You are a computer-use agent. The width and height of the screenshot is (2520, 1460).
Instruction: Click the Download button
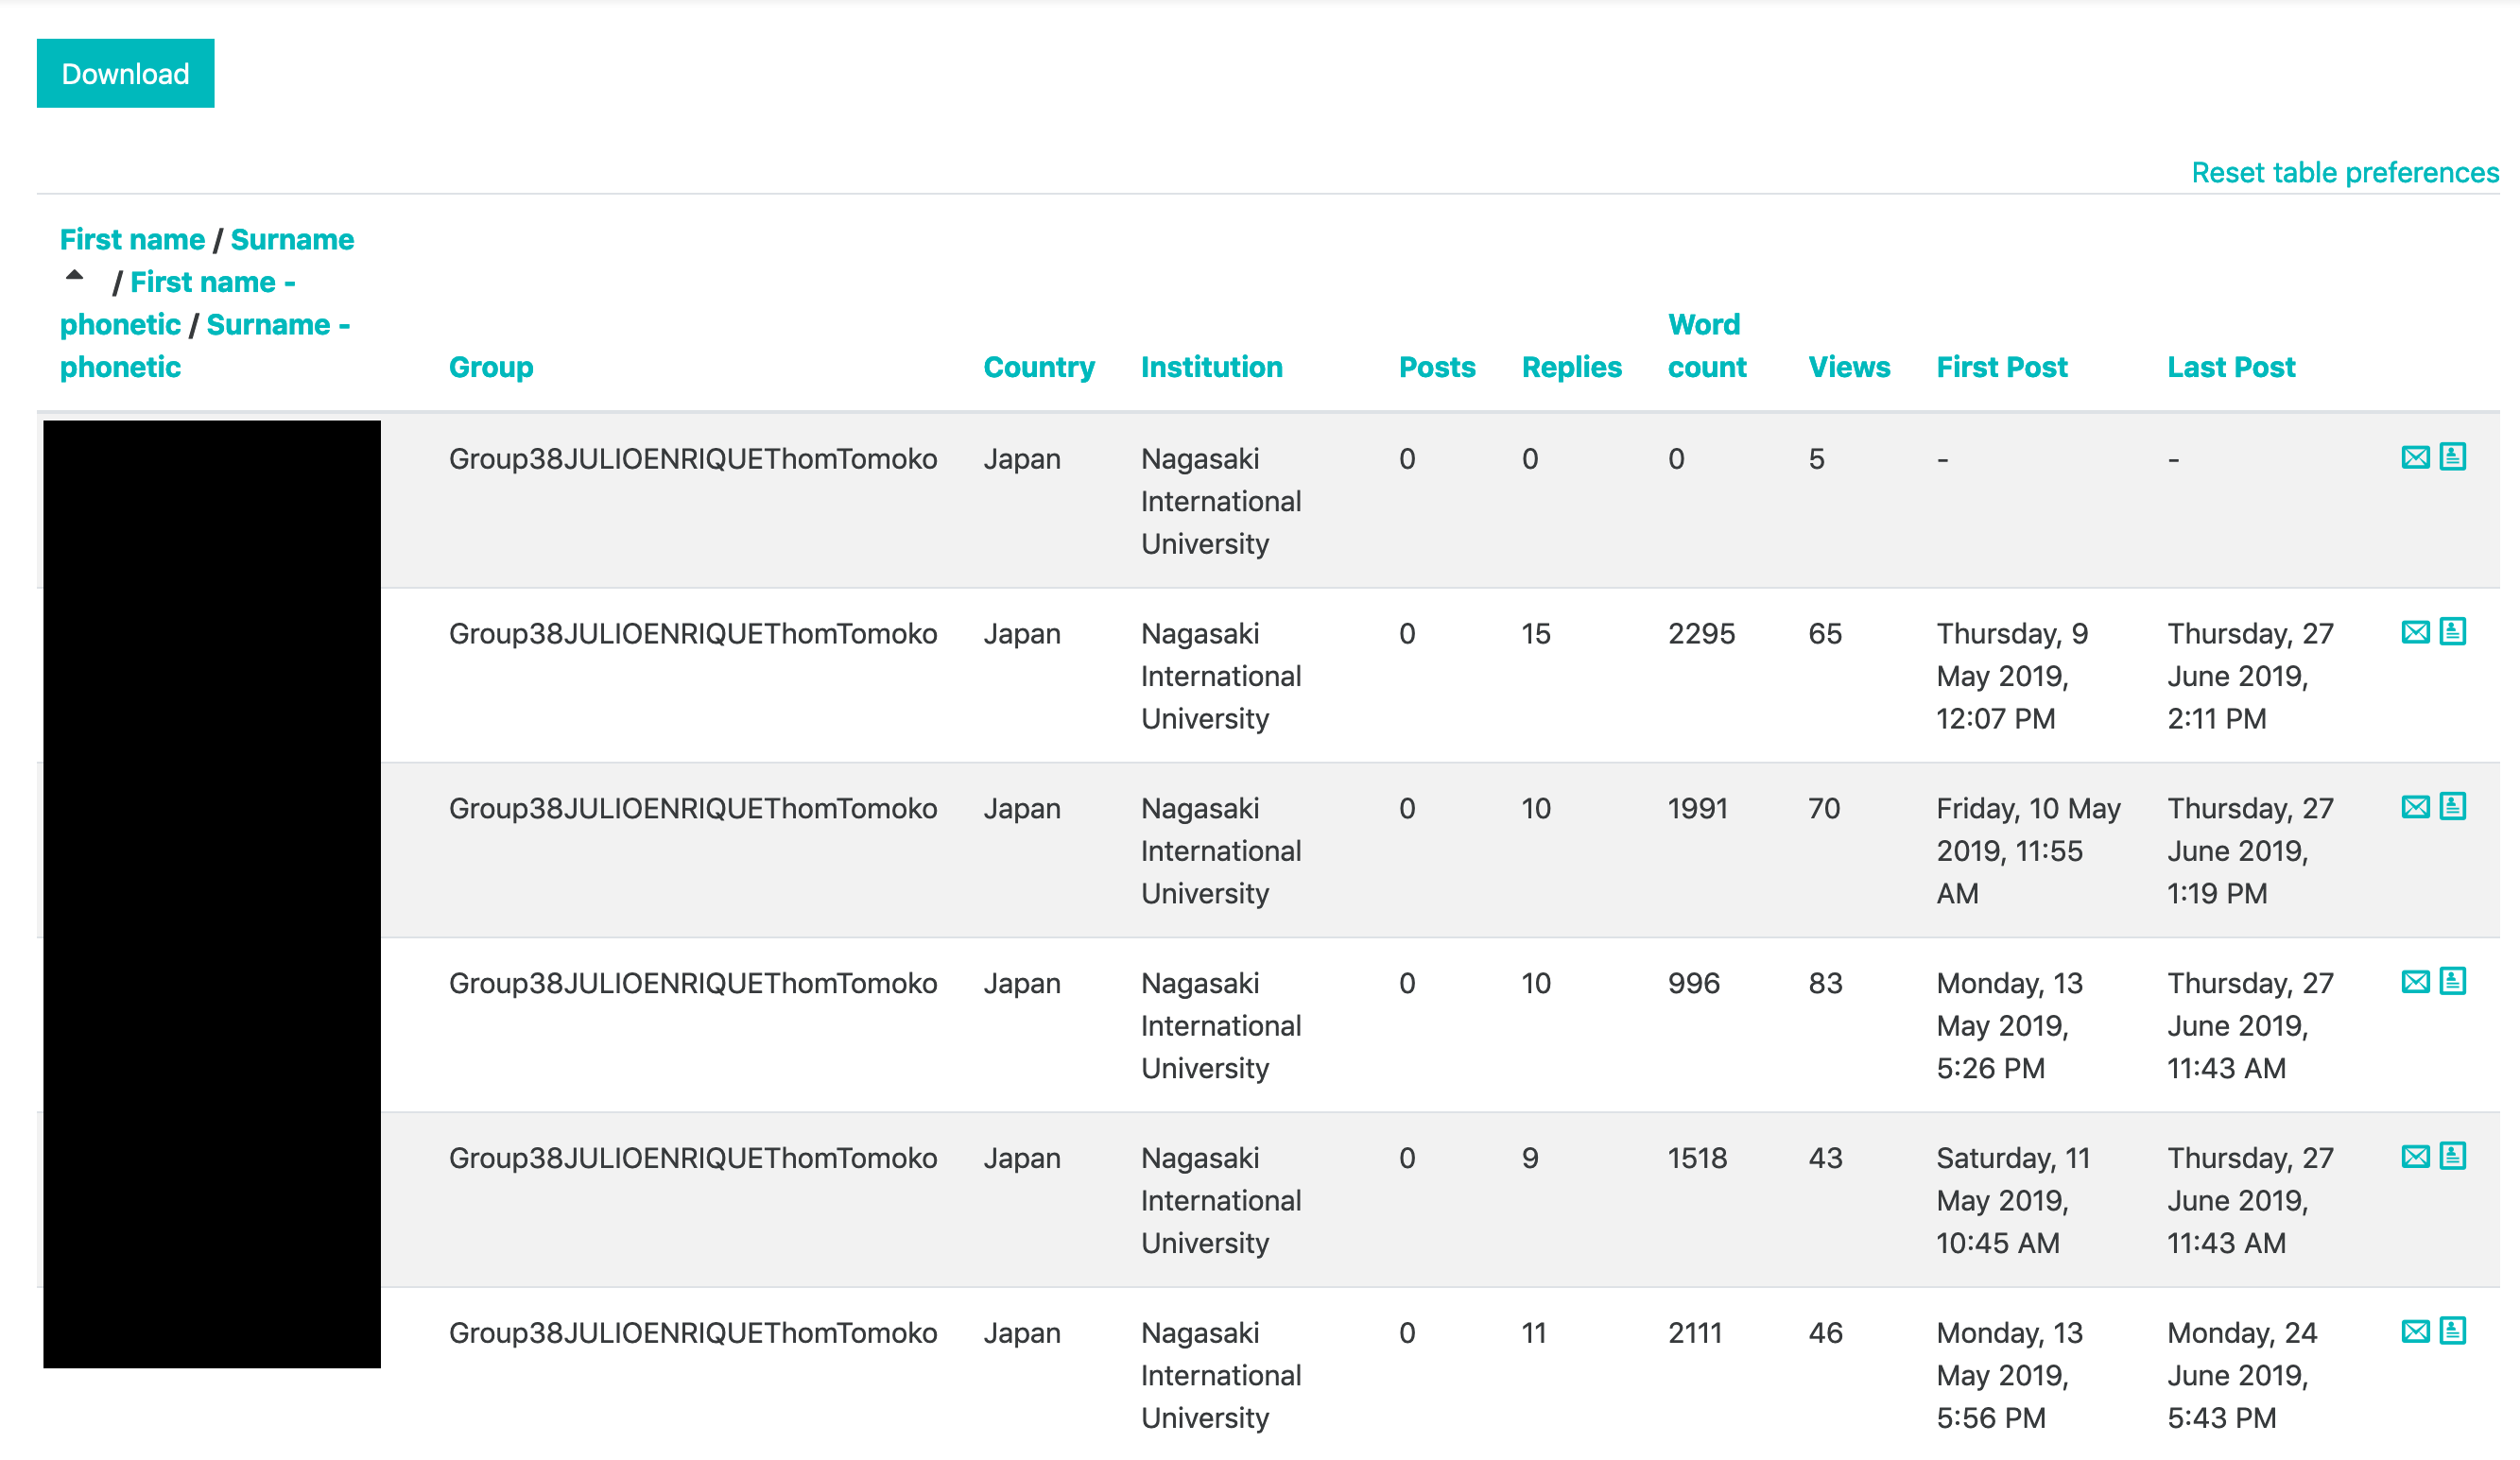click(x=125, y=73)
